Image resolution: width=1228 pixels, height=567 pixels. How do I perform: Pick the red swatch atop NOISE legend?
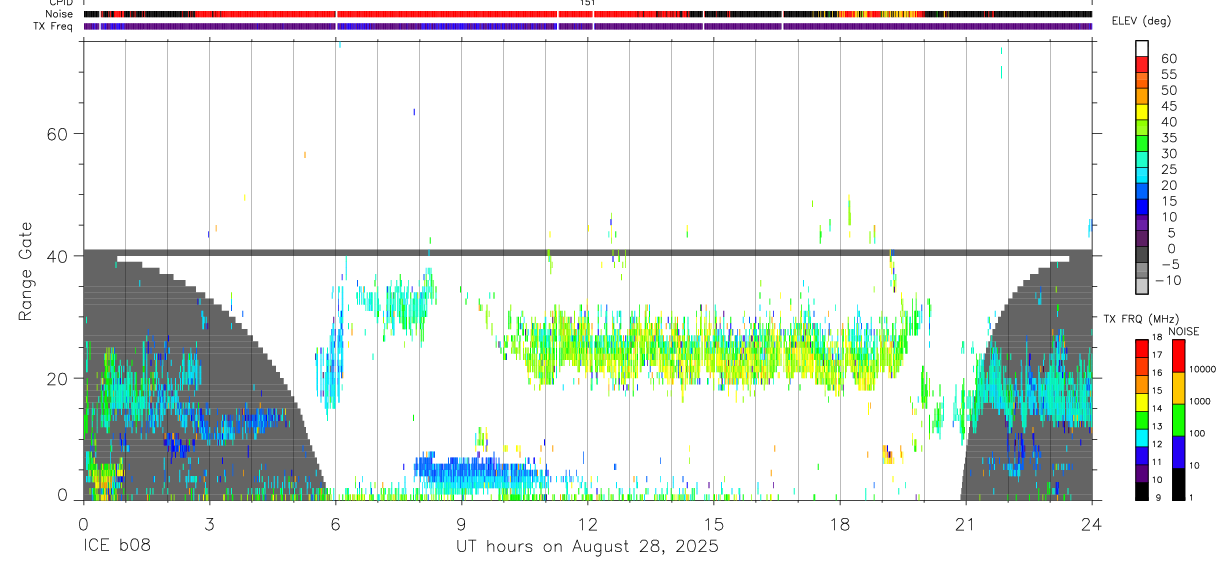[1179, 356]
